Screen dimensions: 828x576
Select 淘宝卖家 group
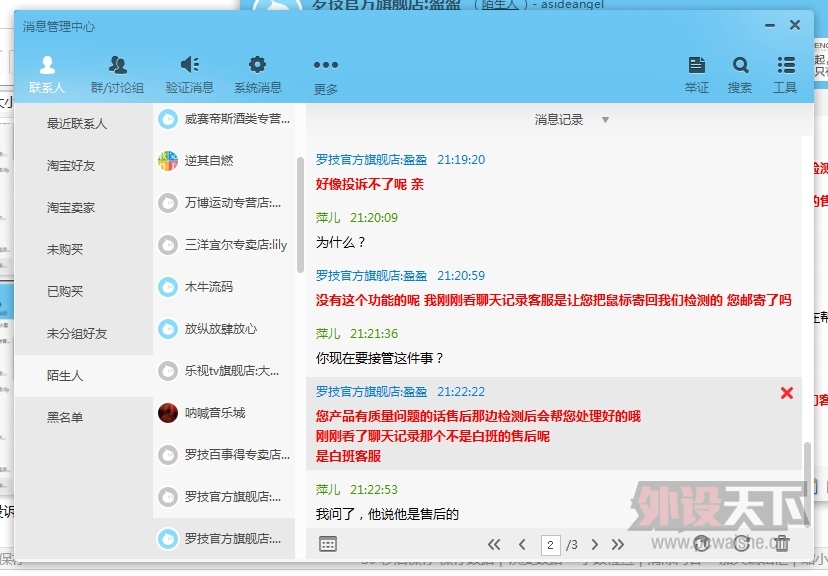(83, 207)
